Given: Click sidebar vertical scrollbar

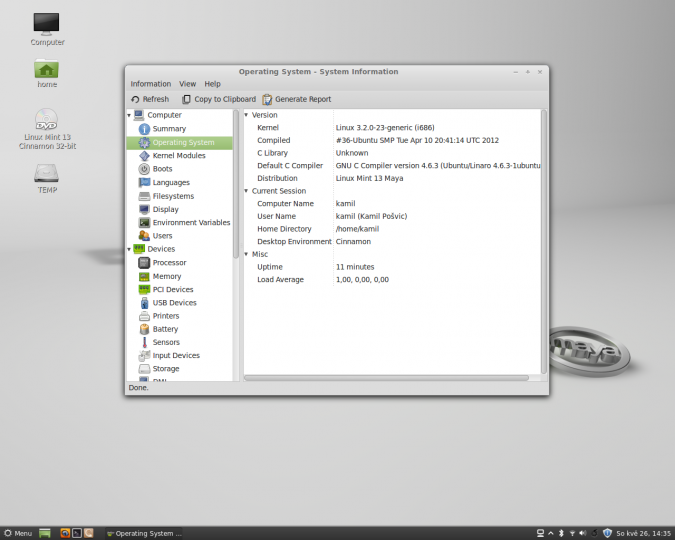Looking at the screenshot, I should pyautogui.click(x=235, y=184).
